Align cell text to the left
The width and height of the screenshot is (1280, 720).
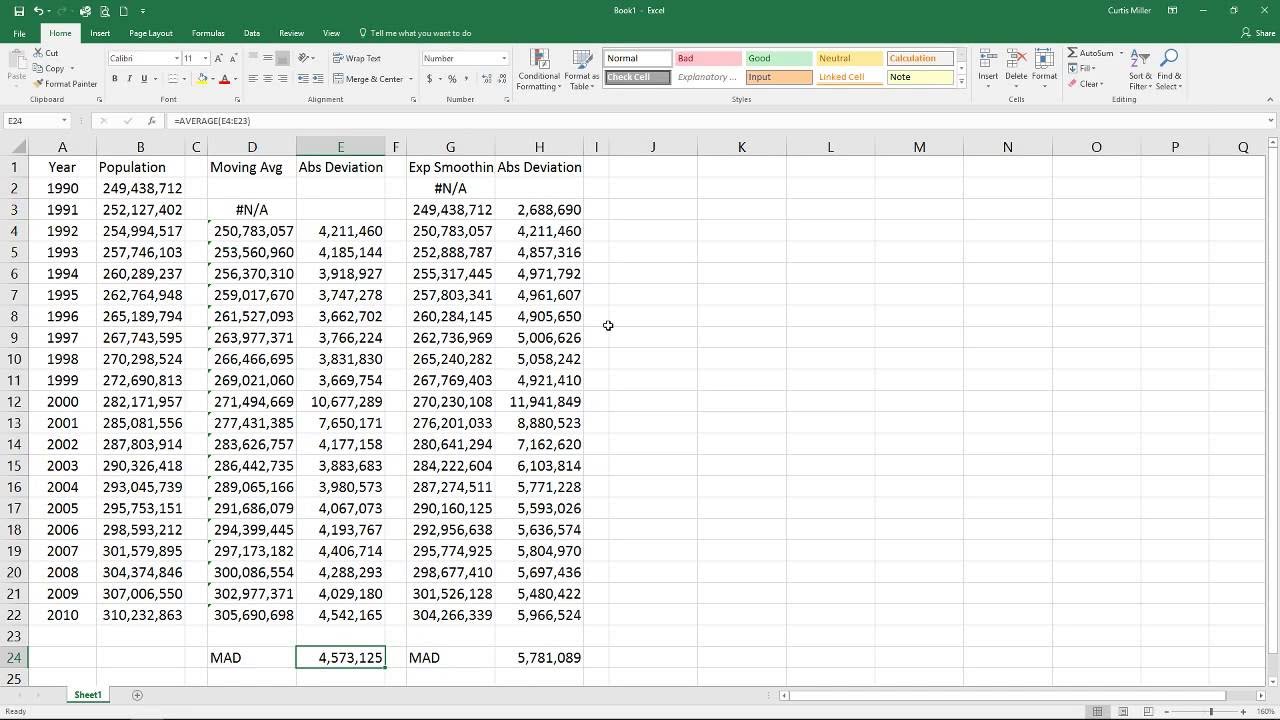[253, 79]
